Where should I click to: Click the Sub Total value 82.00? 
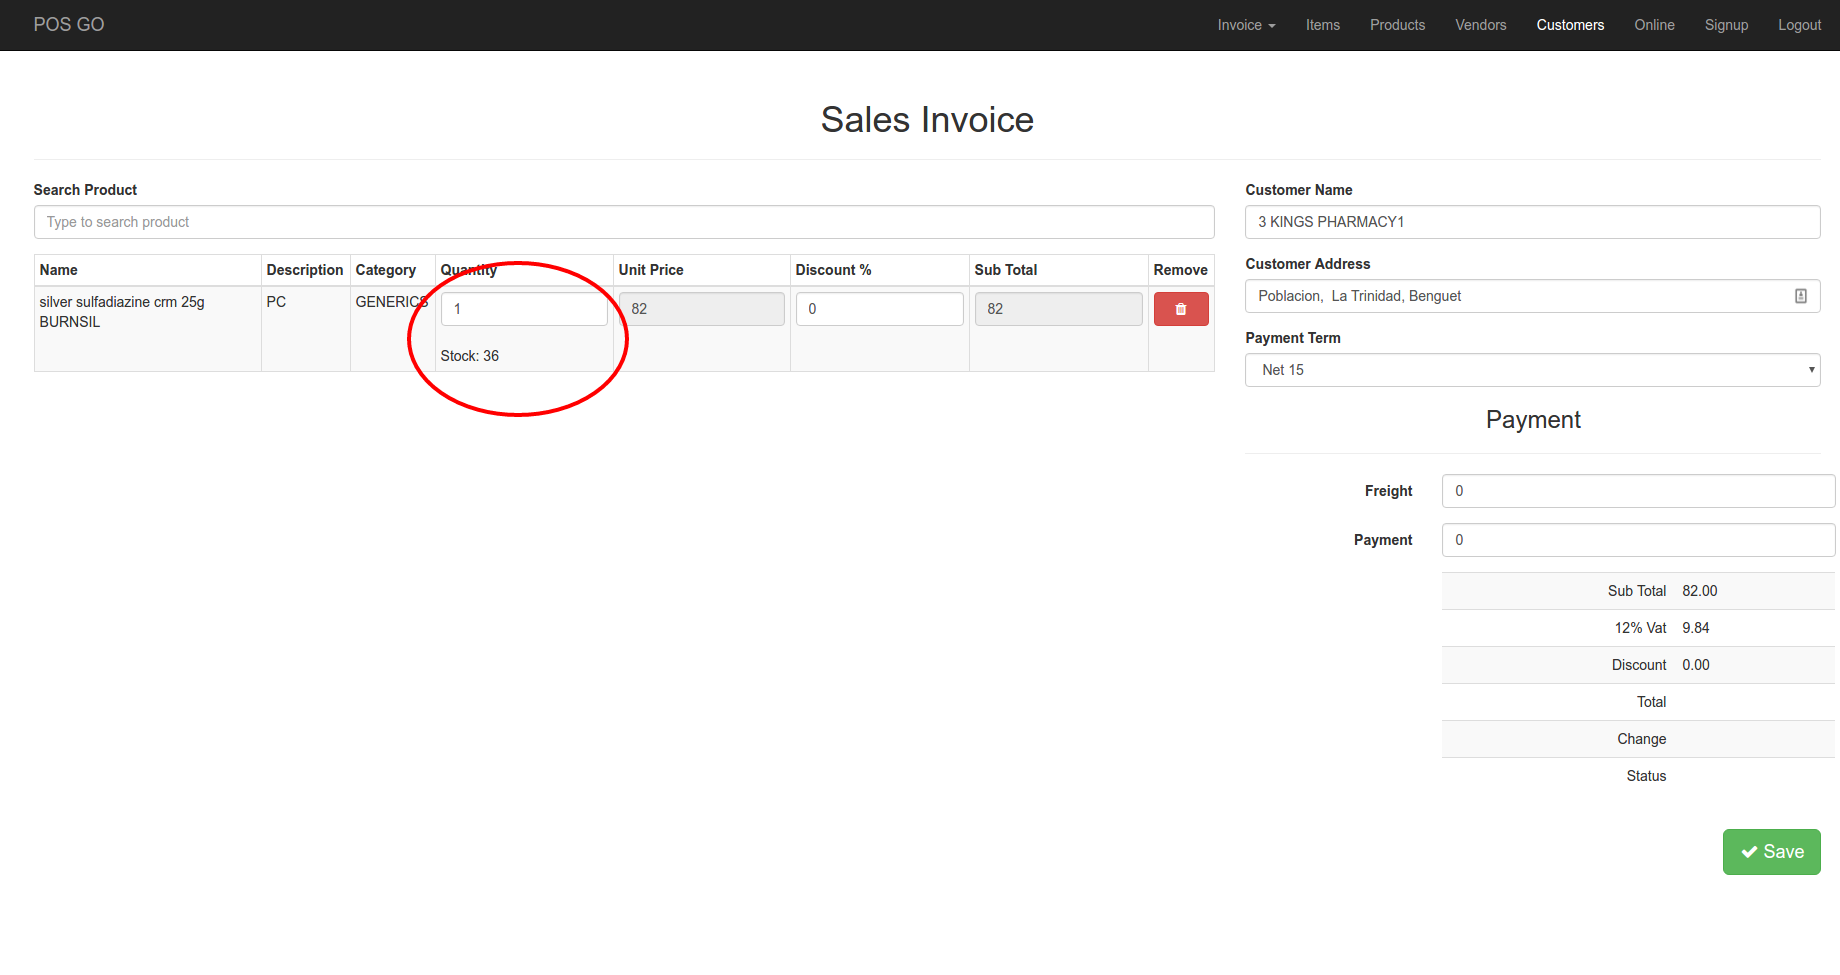pos(1700,591)
